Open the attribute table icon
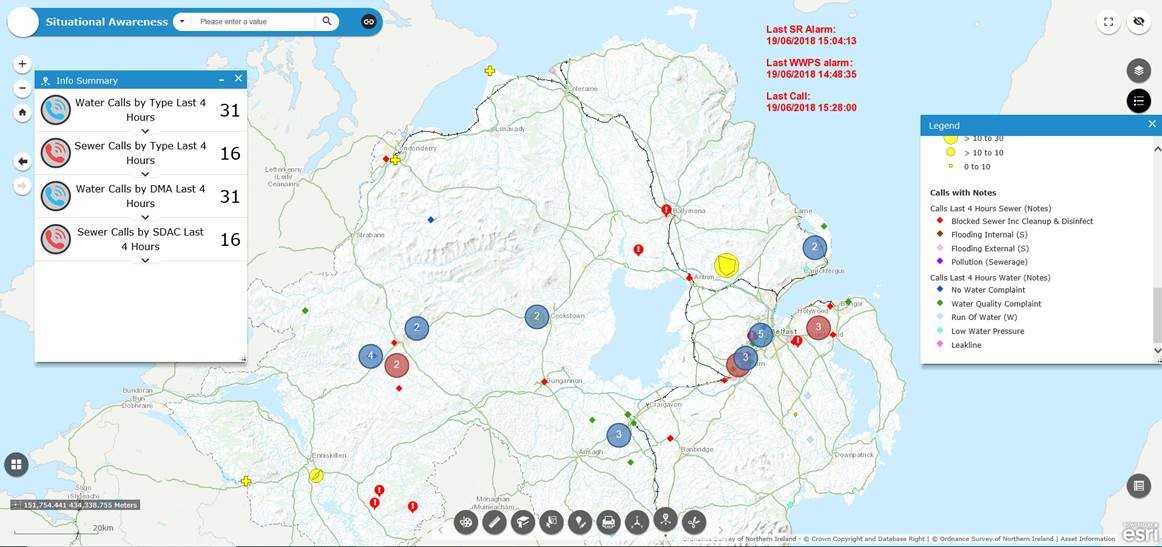 pyautogui.click(x=1138, y=486)
